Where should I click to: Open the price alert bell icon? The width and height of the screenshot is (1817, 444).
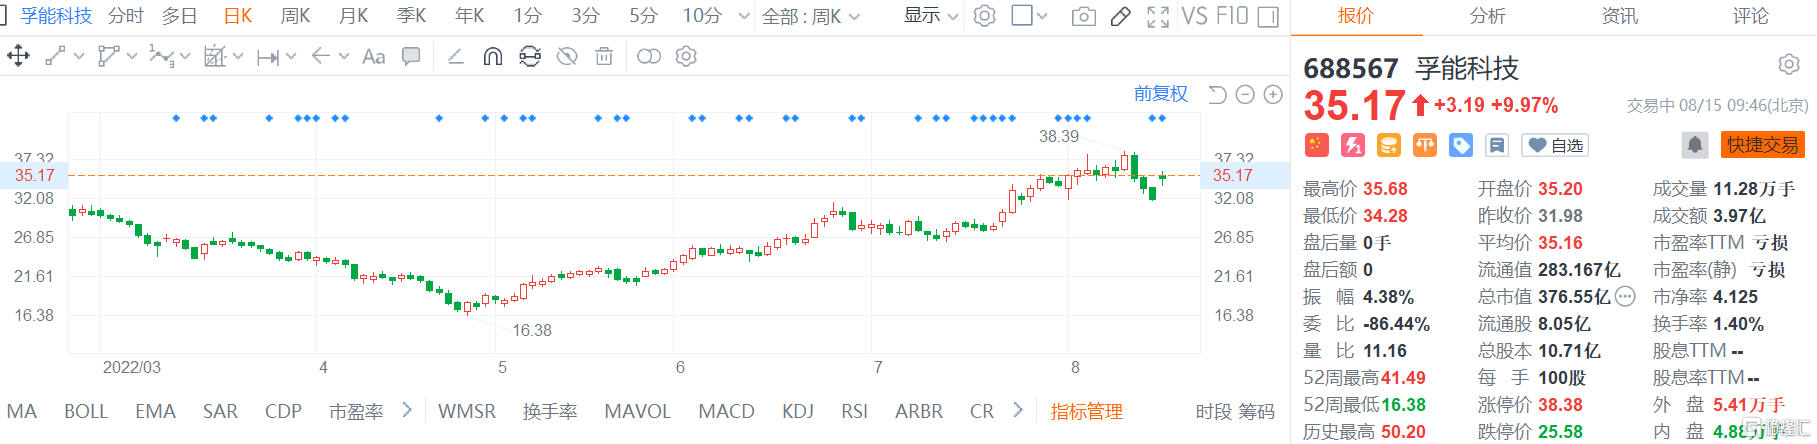pyautogui.click(x=1694, y=145)
